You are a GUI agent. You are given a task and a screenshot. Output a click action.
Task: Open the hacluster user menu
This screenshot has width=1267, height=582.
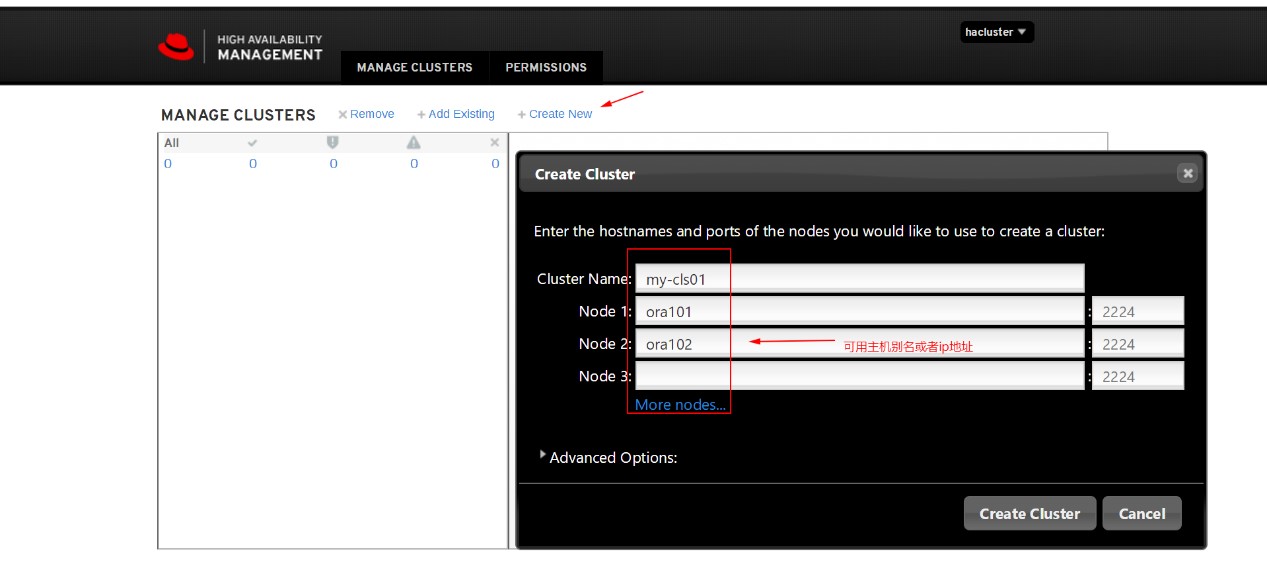click(996, 31)
